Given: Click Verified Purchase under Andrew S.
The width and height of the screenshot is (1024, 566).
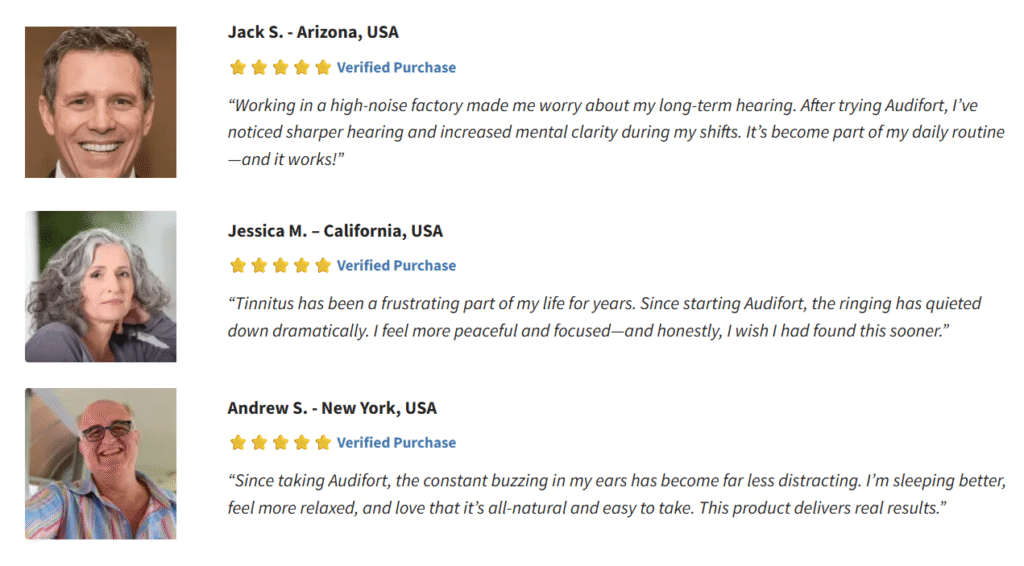Looking at the screenshot, I should point(396,443).
